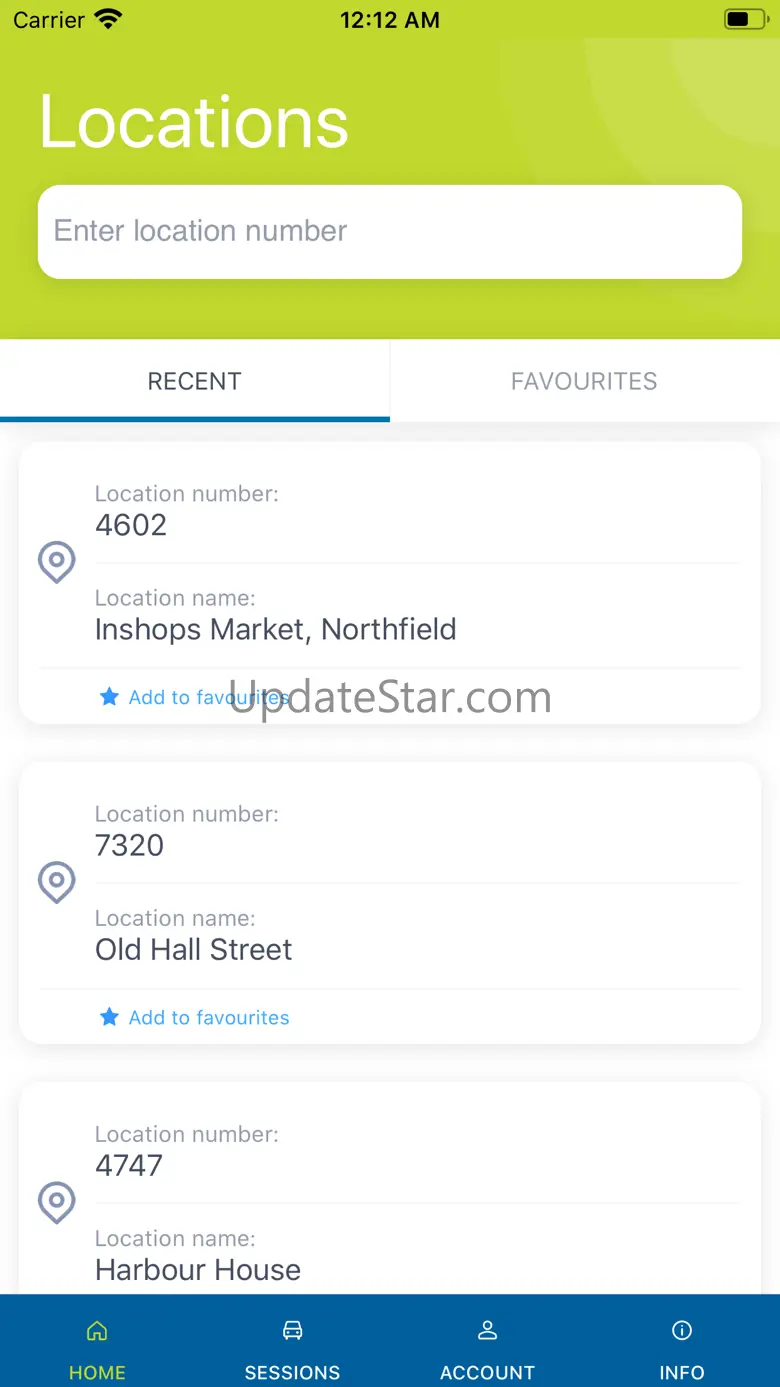This screenshot has width=780, height=1387.
Task: Select the Harbour House location name
Action: [198, 1269]
